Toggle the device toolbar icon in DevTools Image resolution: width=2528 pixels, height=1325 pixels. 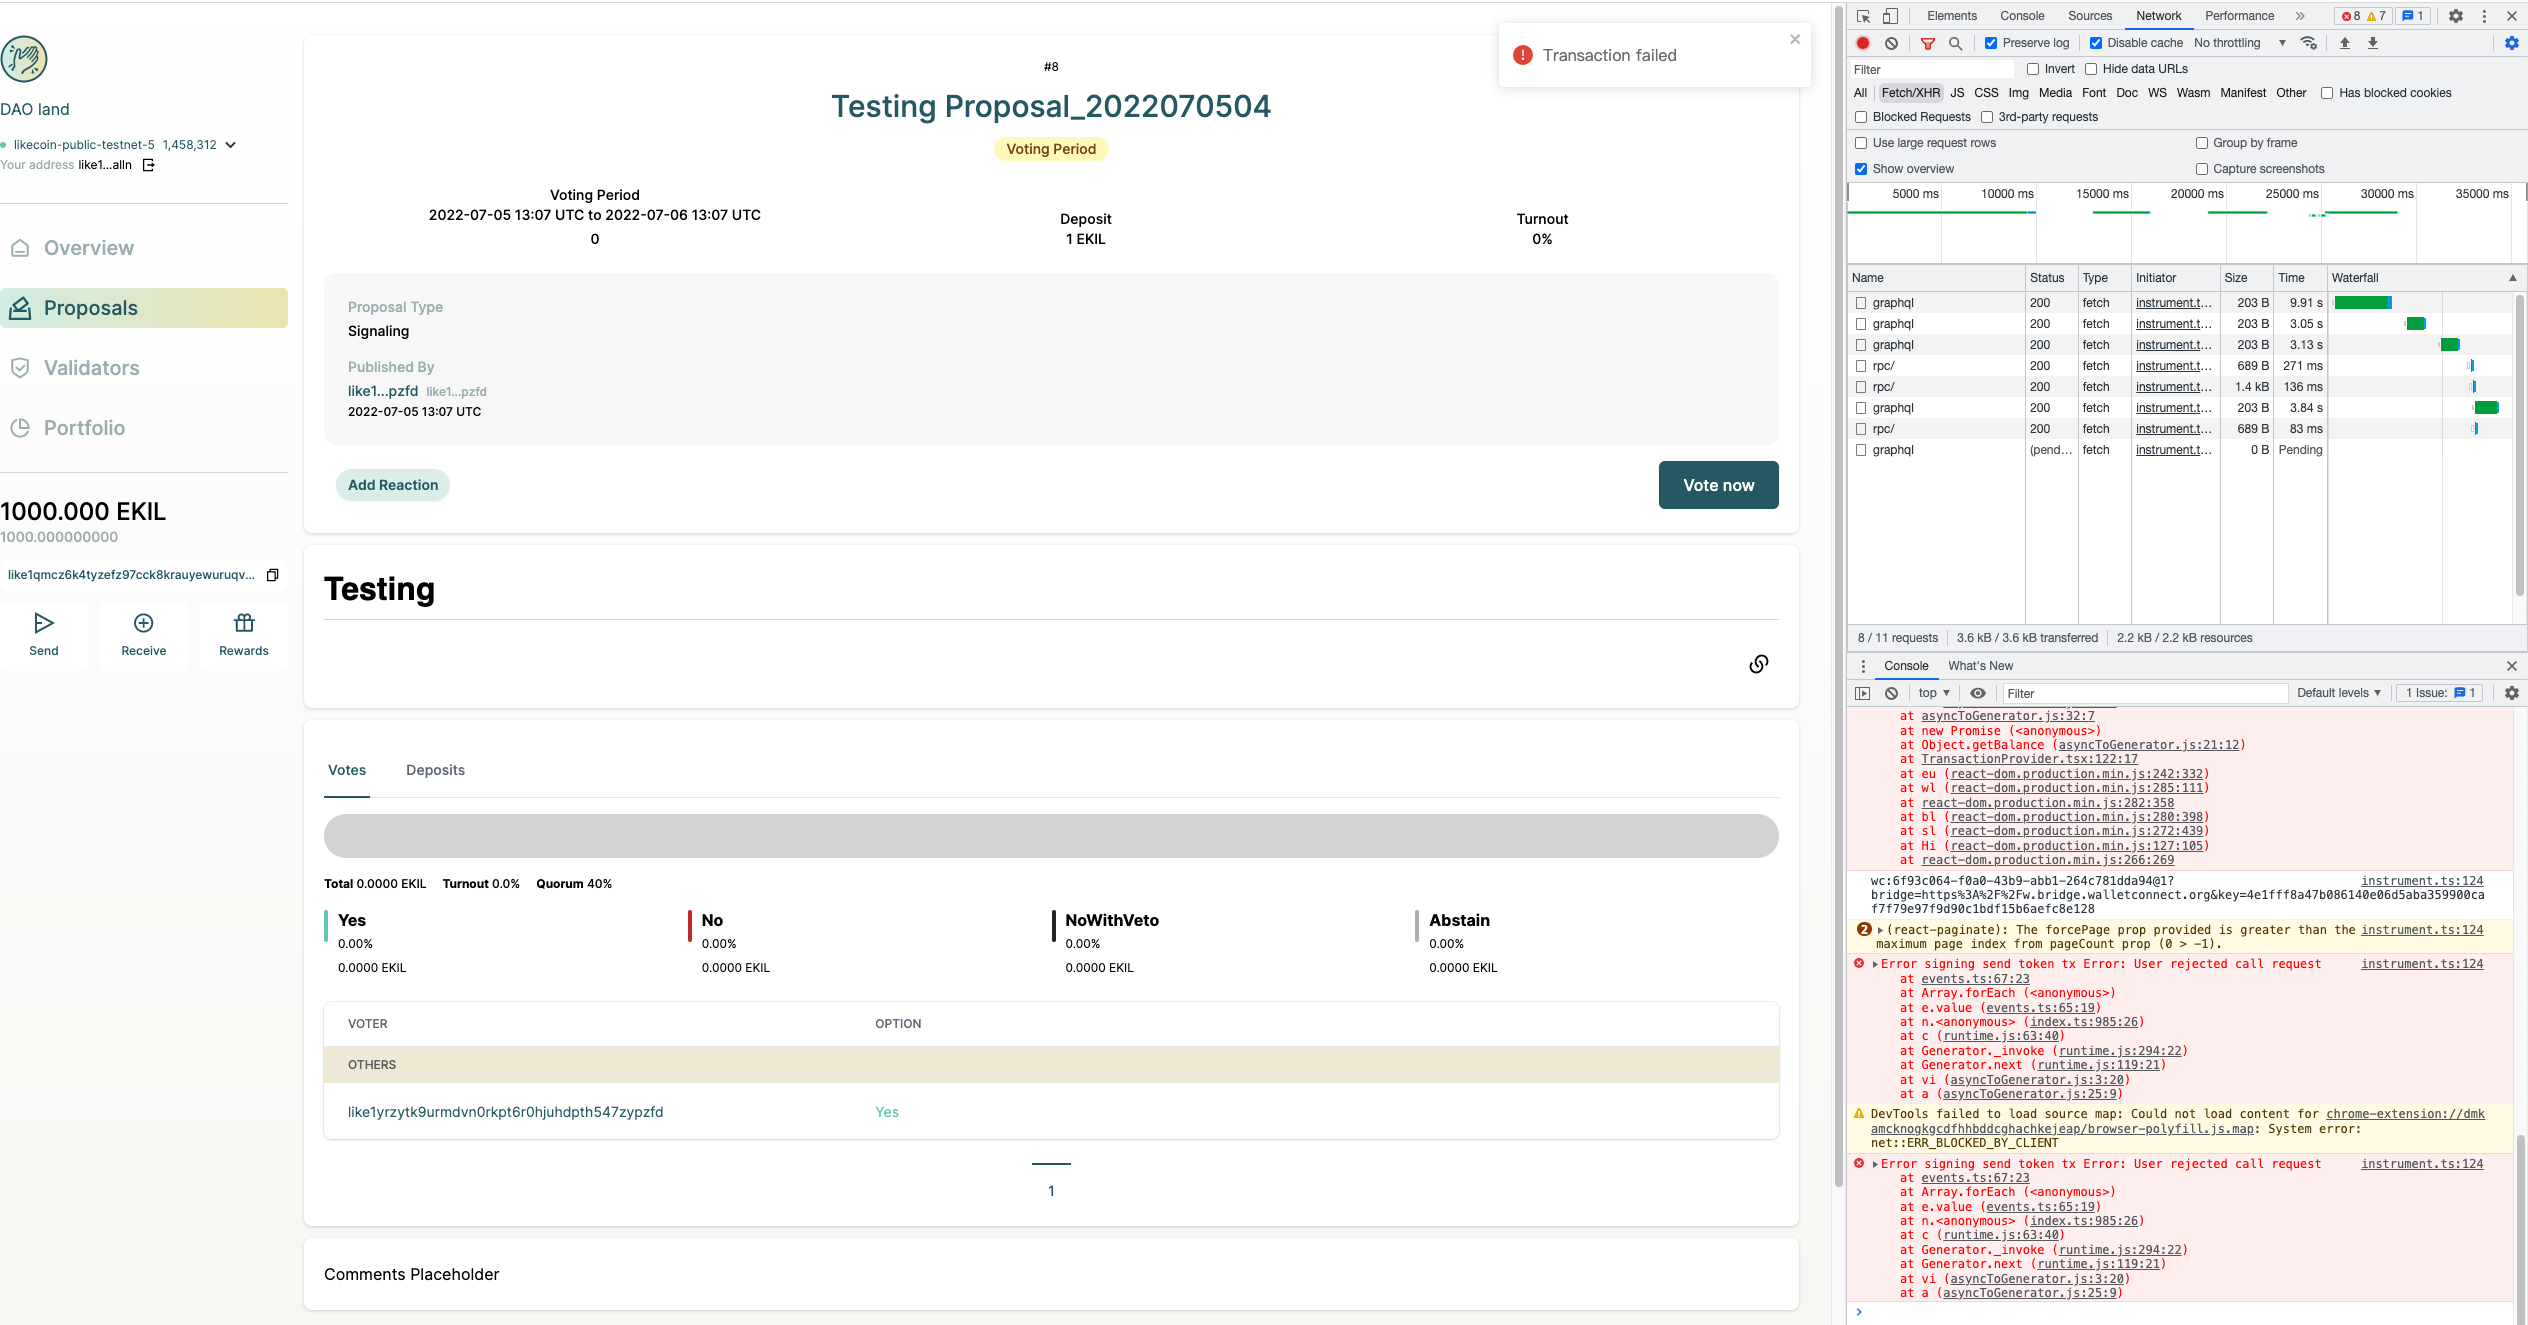[x=1890, y=16]
